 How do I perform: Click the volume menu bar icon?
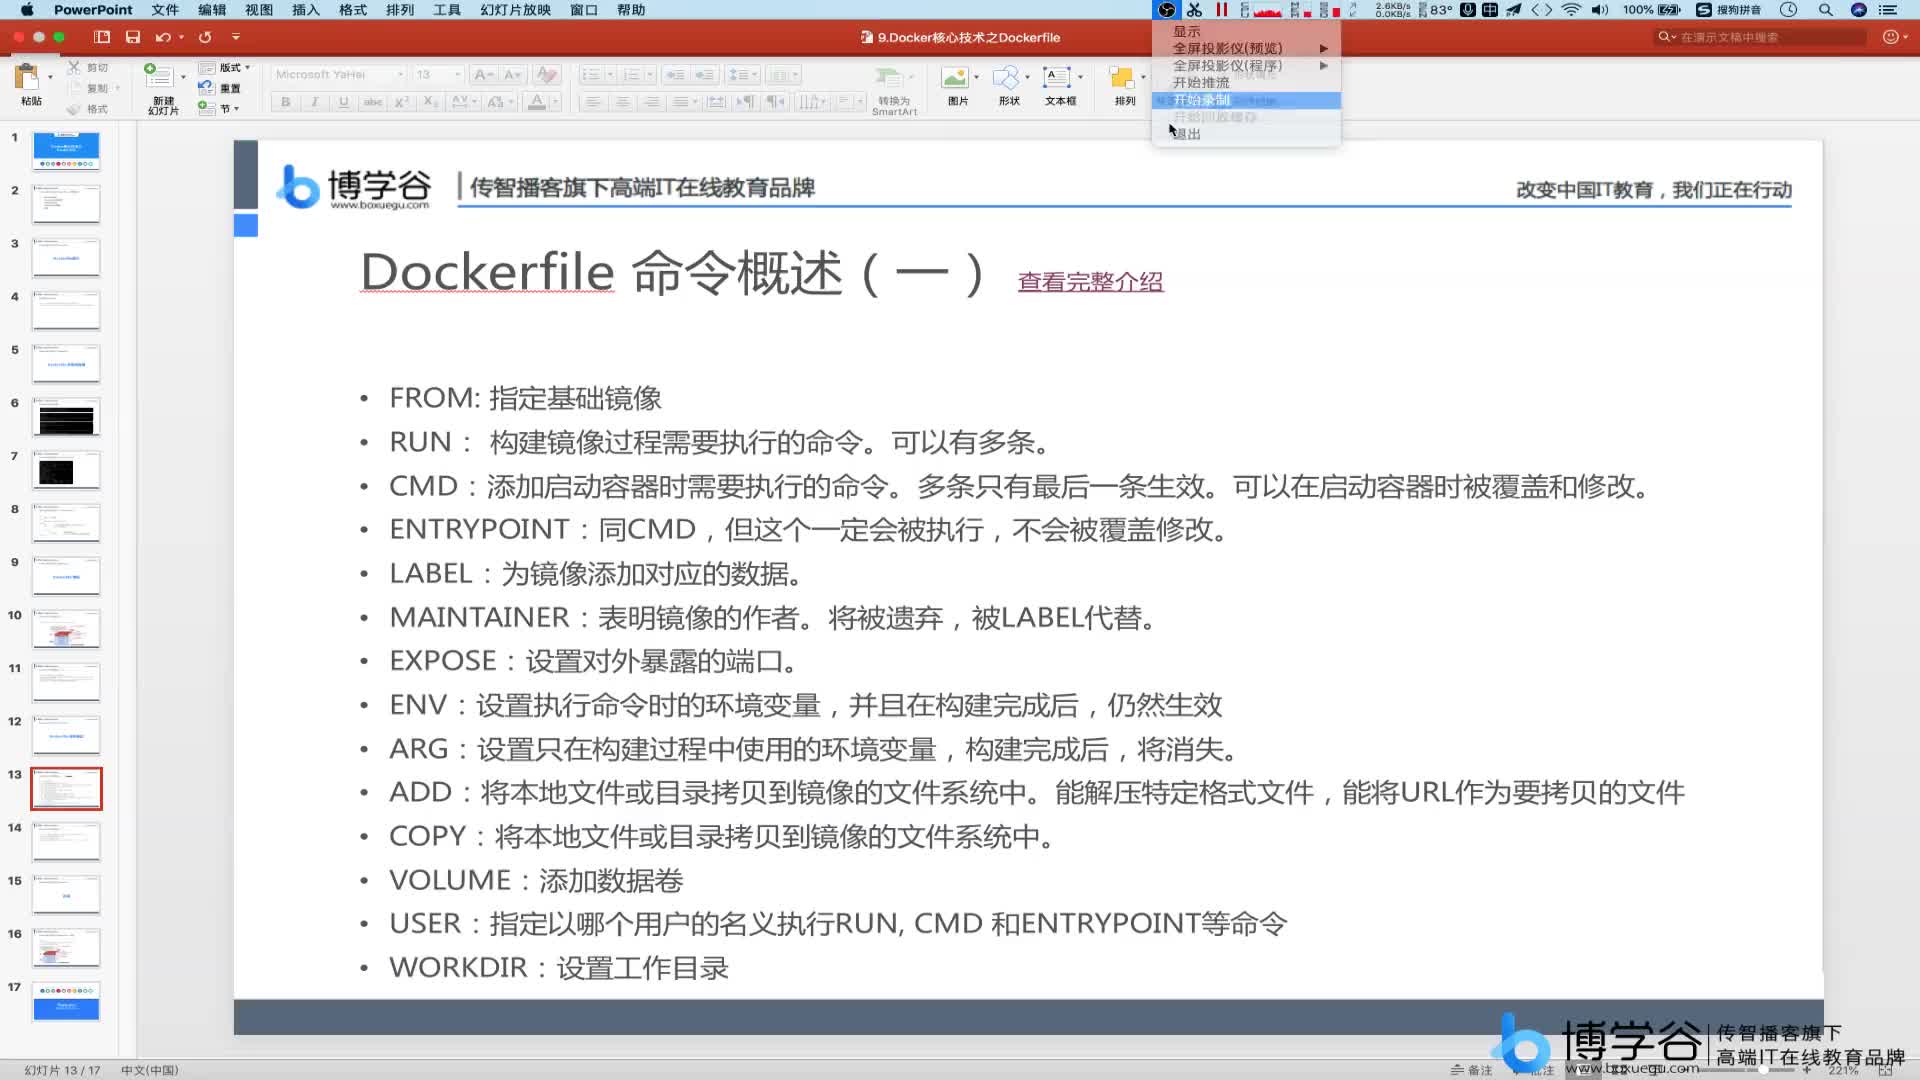click(1600, 10)
